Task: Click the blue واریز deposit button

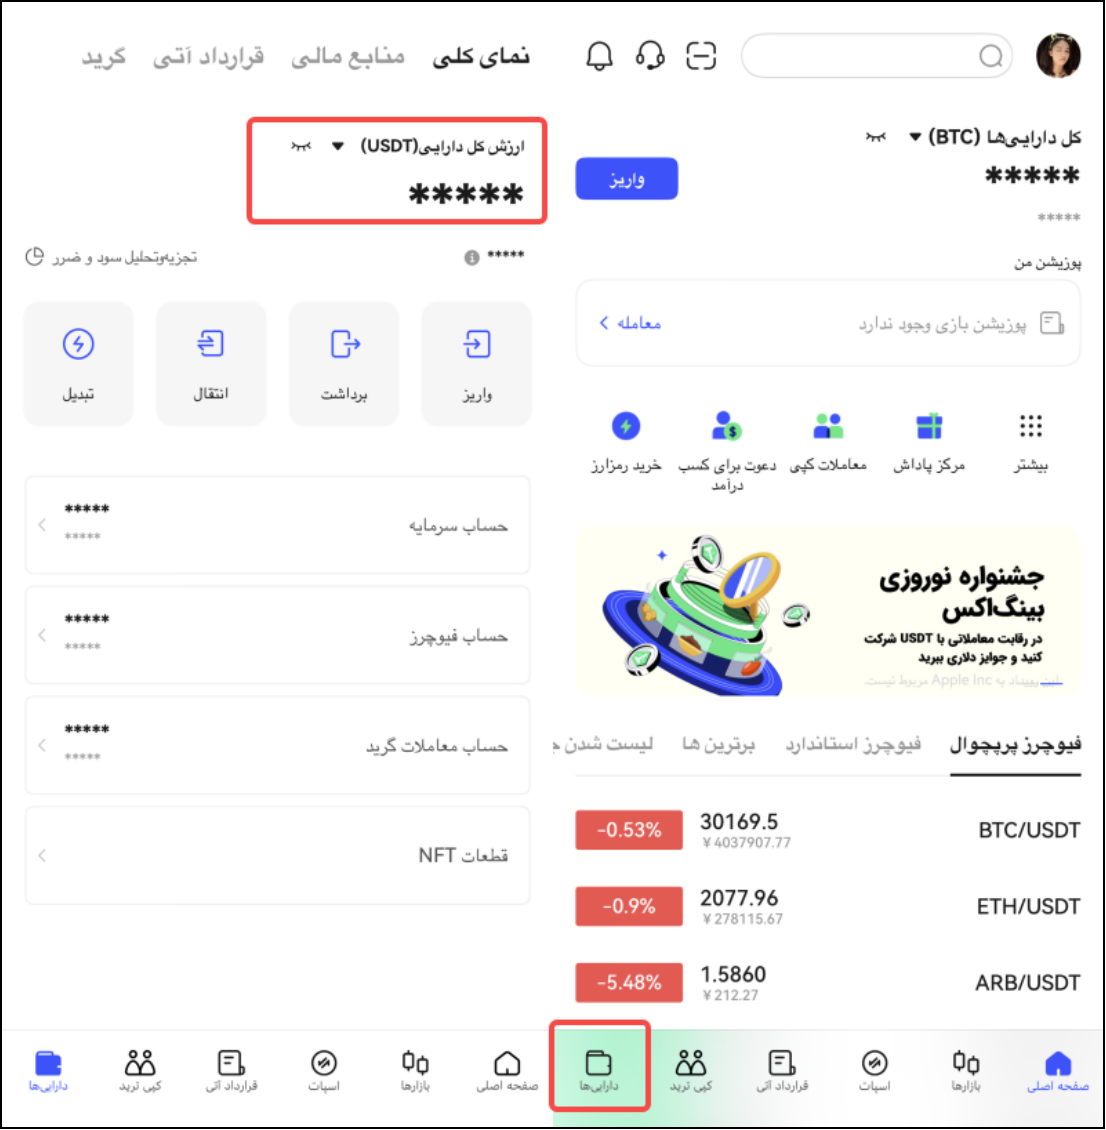Action: coord(626,178)
